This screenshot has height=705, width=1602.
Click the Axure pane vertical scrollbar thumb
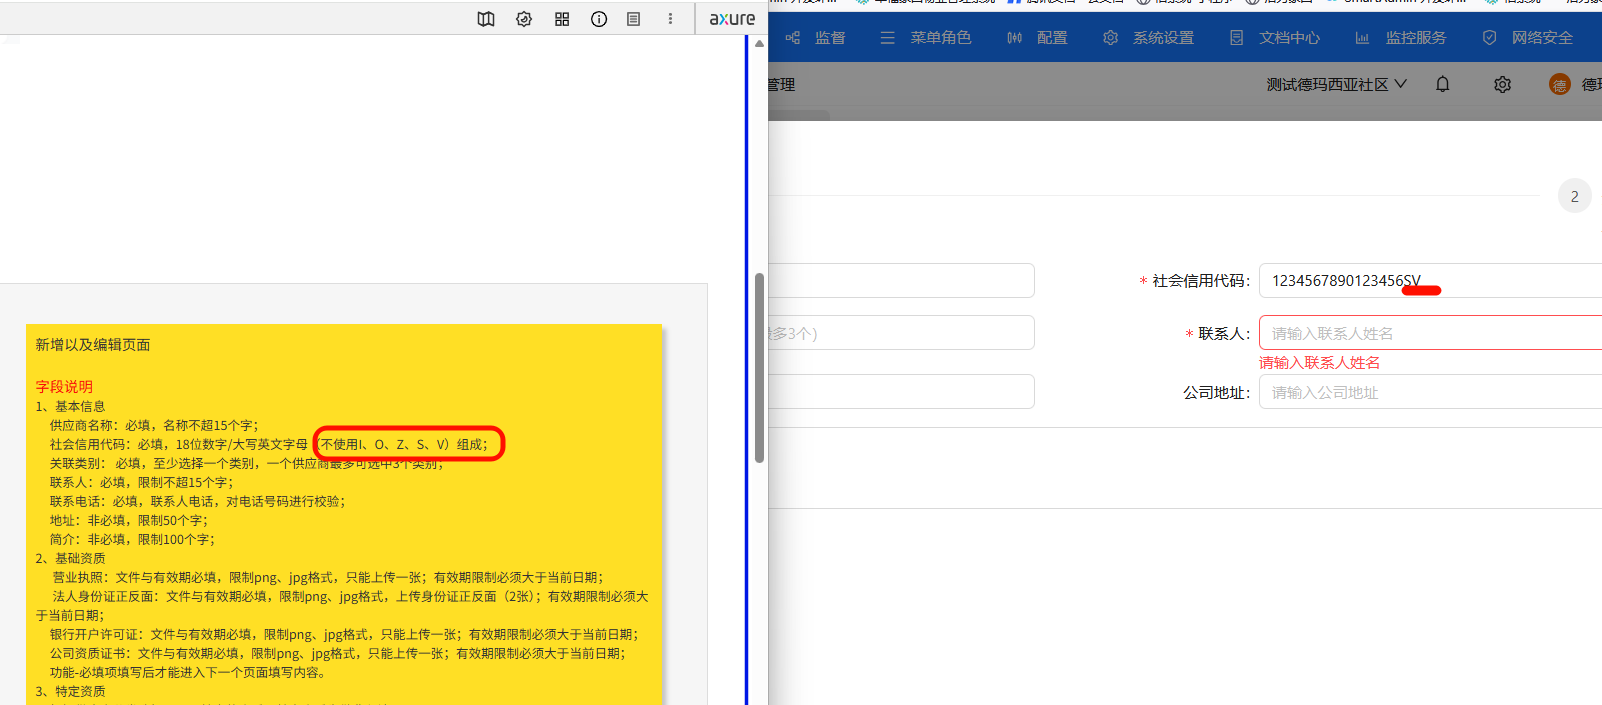click(x=759, y=368)
